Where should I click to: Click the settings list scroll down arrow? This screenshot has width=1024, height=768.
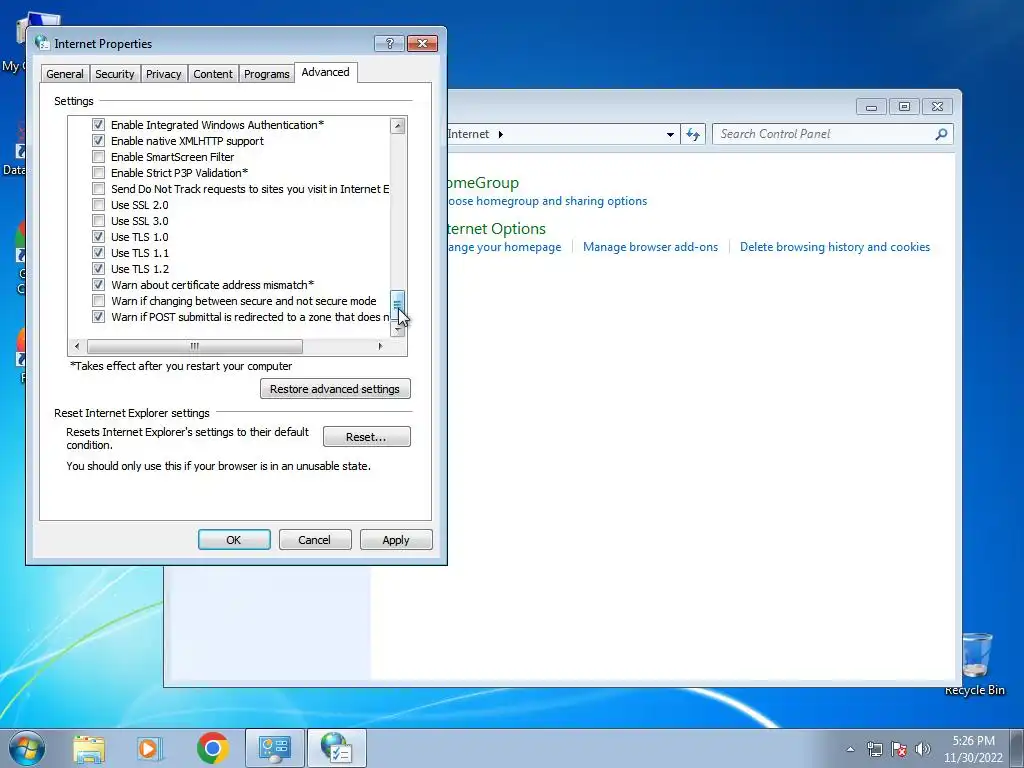point(398,330)
